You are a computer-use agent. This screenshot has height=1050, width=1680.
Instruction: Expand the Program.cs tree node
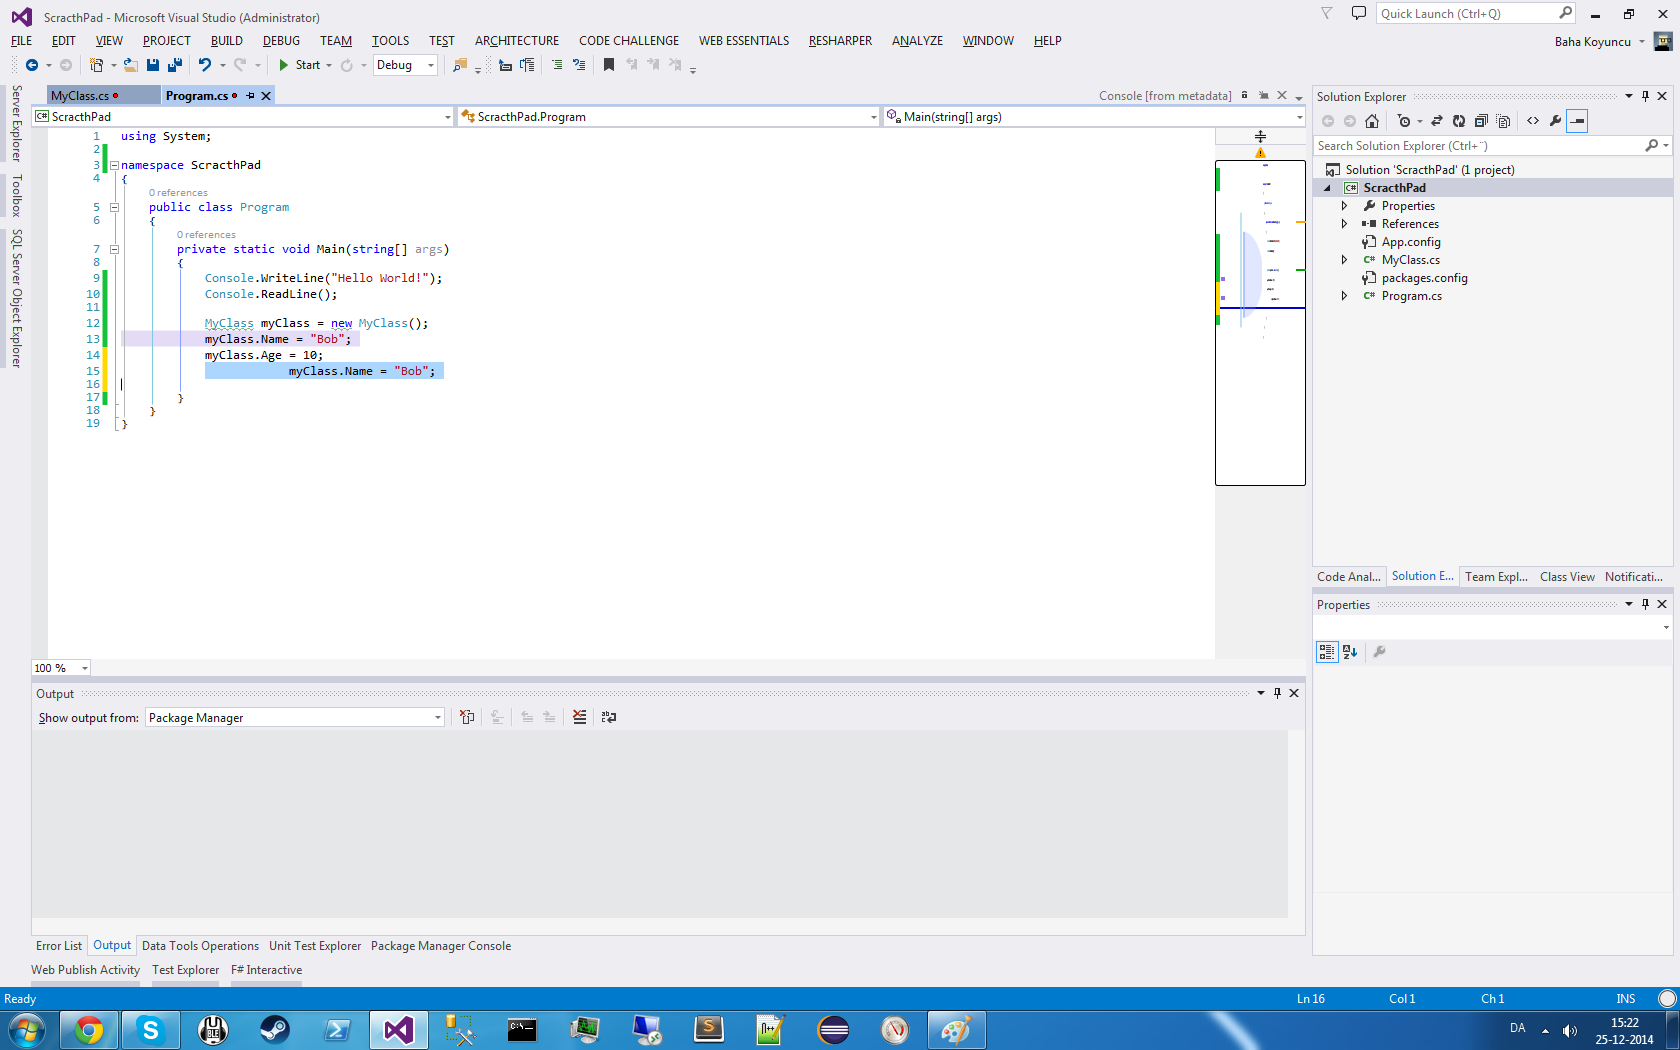pyautogui.click(x=1344, y=296)
